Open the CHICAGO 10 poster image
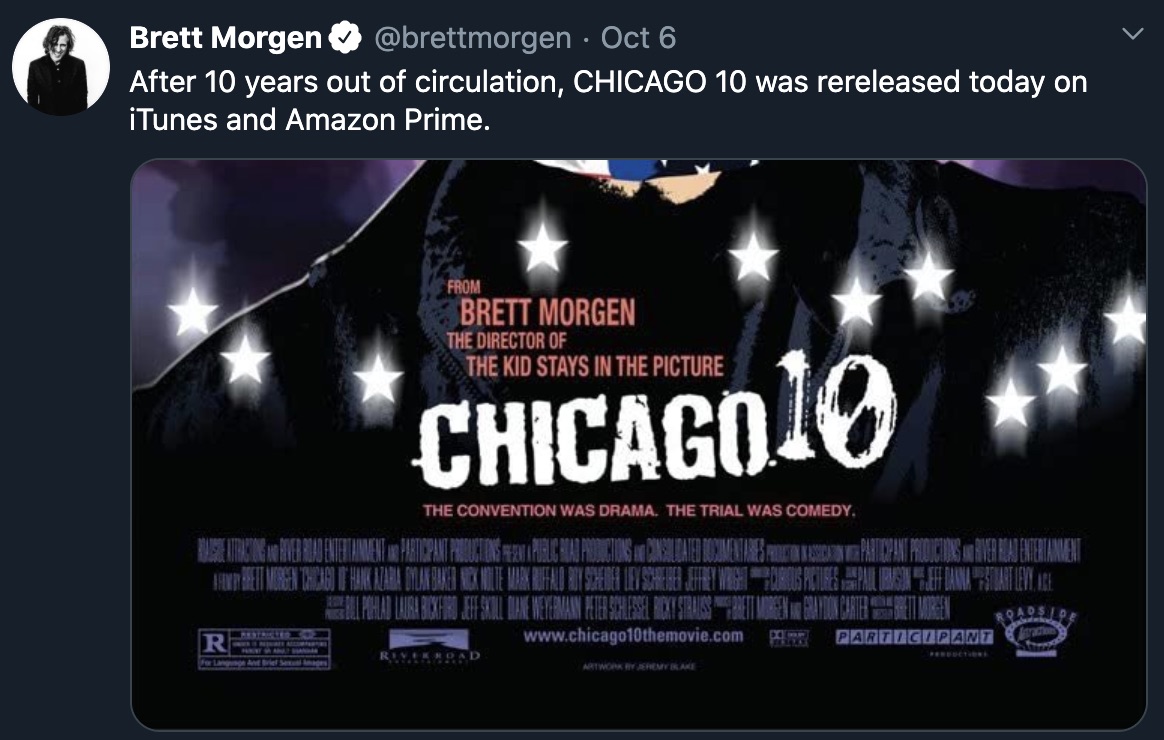The width and height of the screenshot is (1164, 740). click(x=638, y=445)
